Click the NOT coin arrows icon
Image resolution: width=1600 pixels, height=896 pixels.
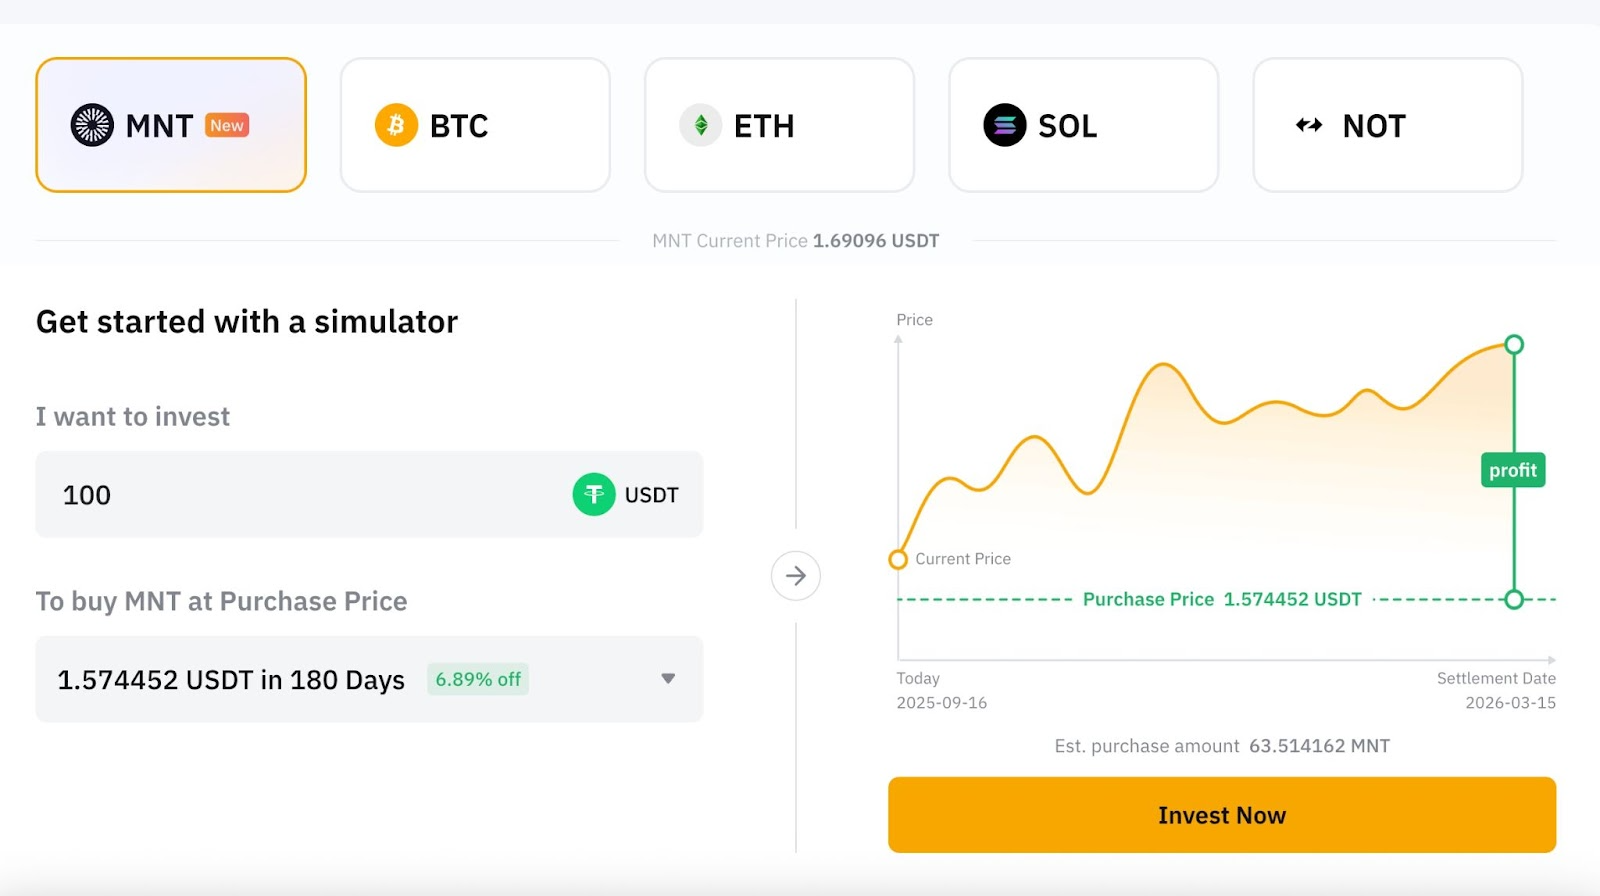point(1310,125)
